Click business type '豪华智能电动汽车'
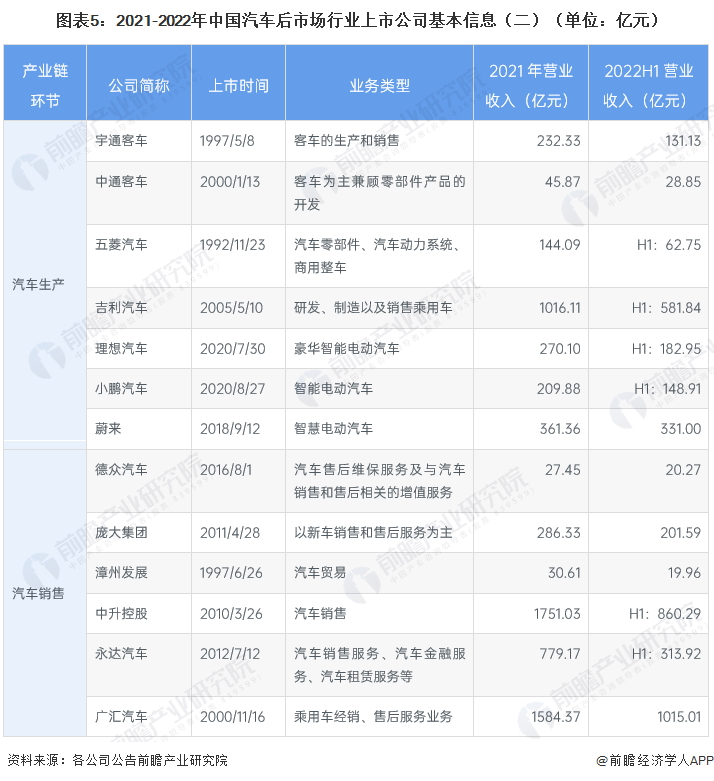Screen dimensions: 714x781 pyautogui.click(x=346, y=348)
